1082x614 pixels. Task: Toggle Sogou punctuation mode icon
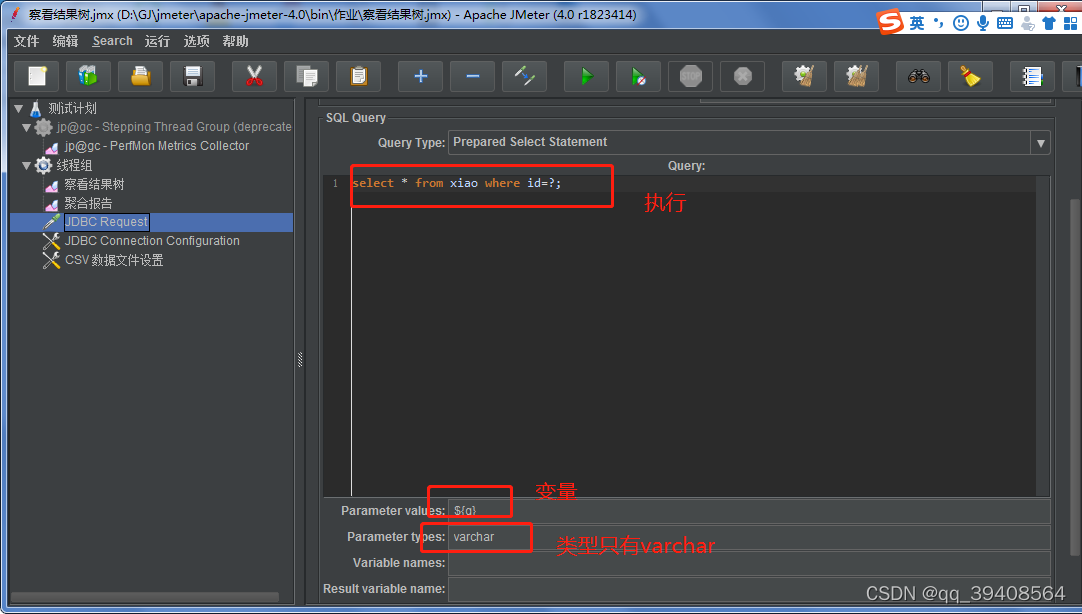click(x=938, y=23)
